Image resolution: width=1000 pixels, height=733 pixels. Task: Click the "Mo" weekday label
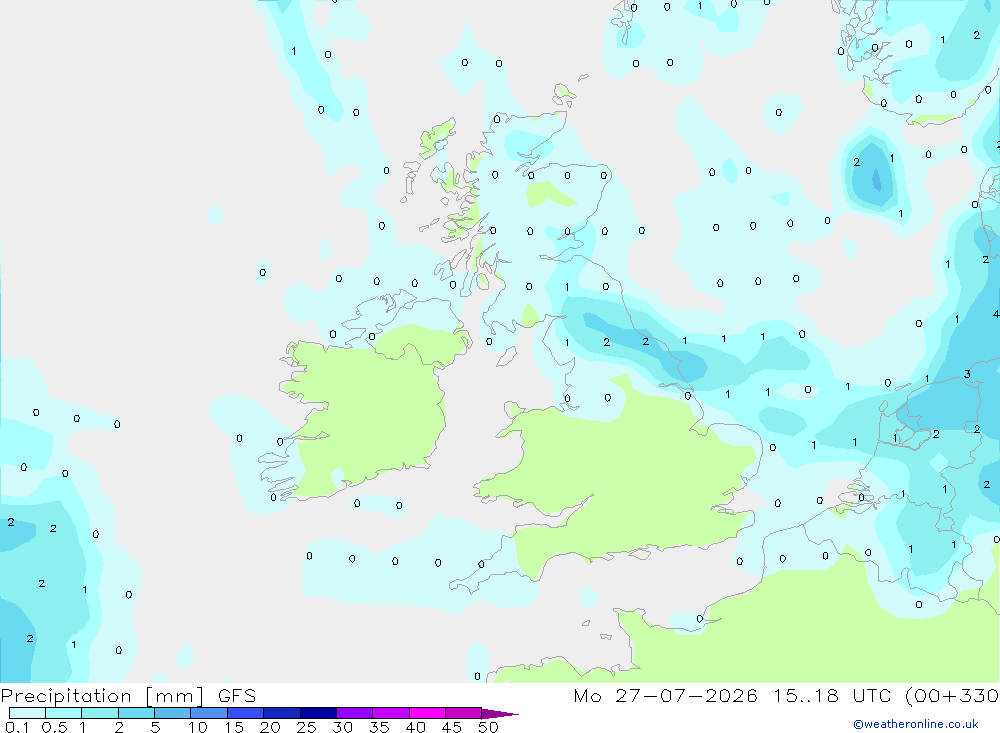[x=587, y=695]
